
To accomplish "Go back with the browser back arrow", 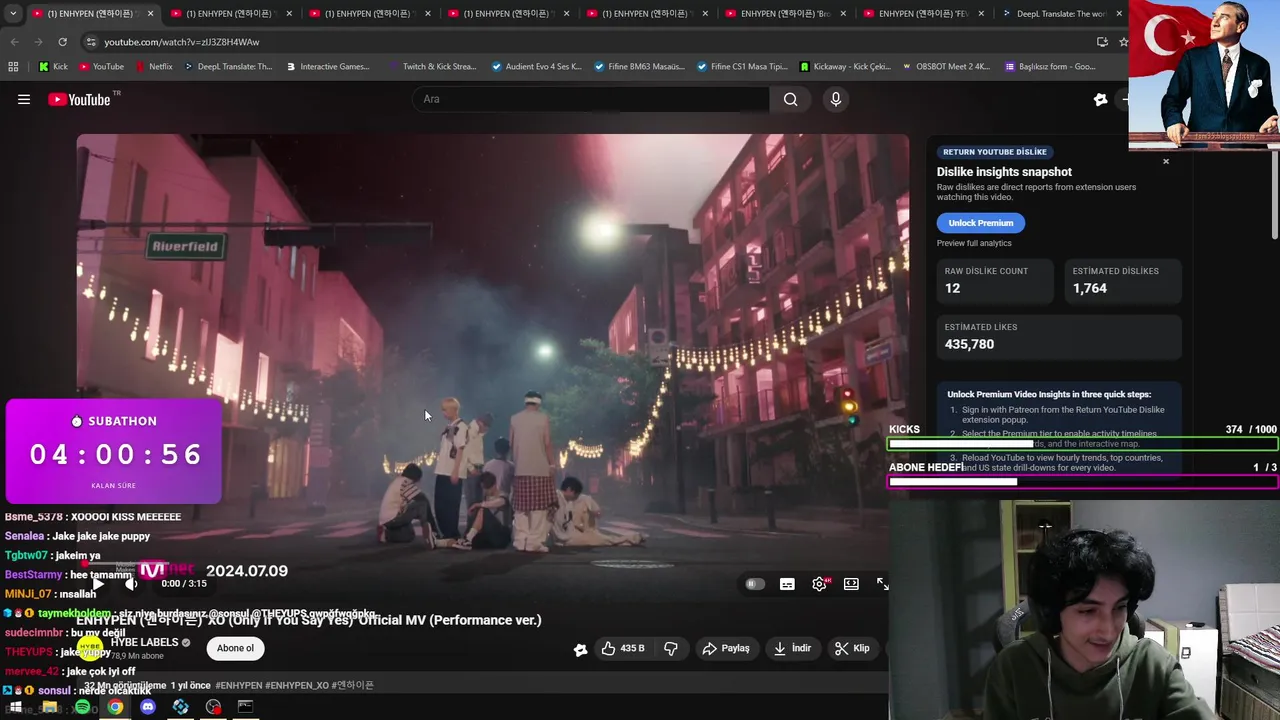I will click(14, 42).
